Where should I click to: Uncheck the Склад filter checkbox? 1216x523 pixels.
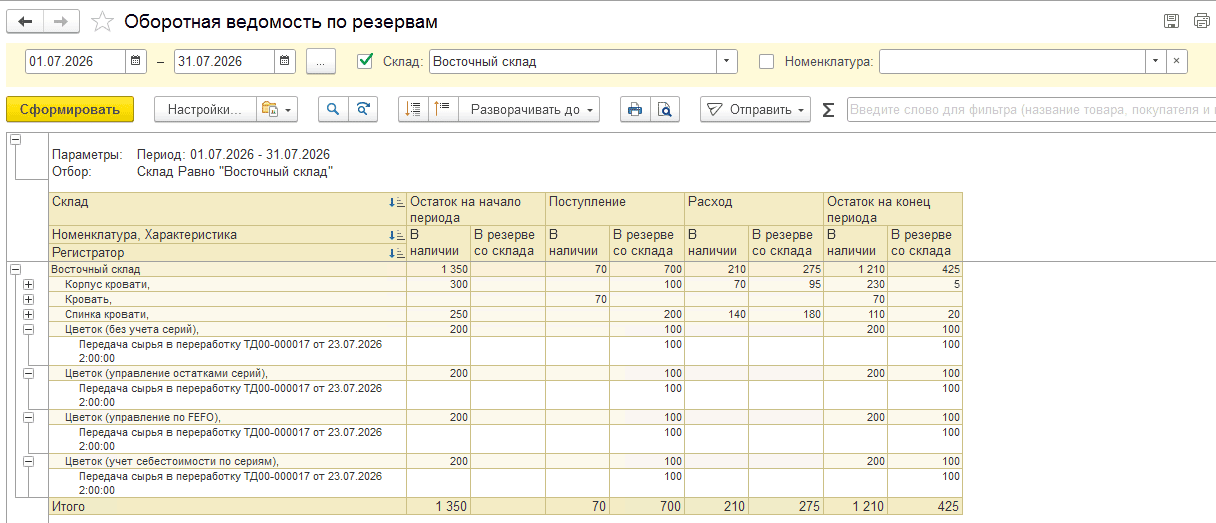point(365,61)
